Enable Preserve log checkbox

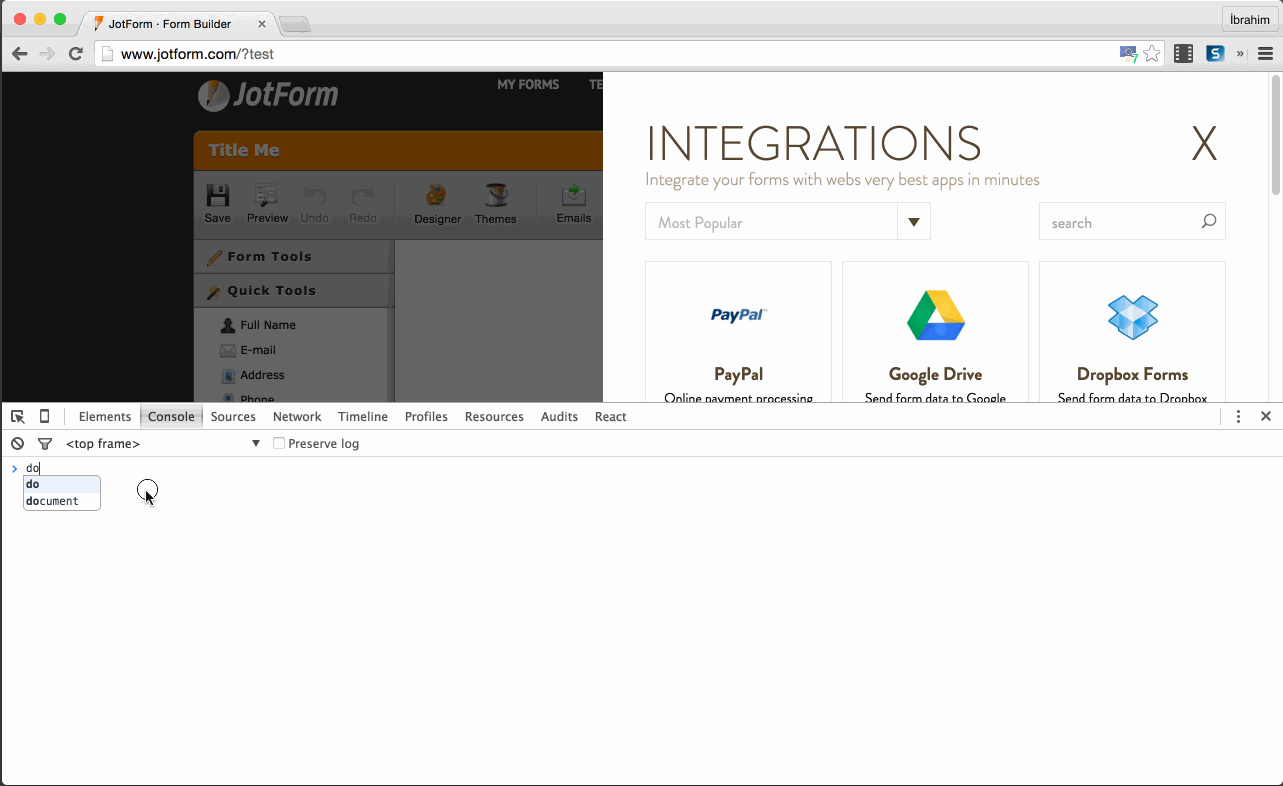click(279, 443)
